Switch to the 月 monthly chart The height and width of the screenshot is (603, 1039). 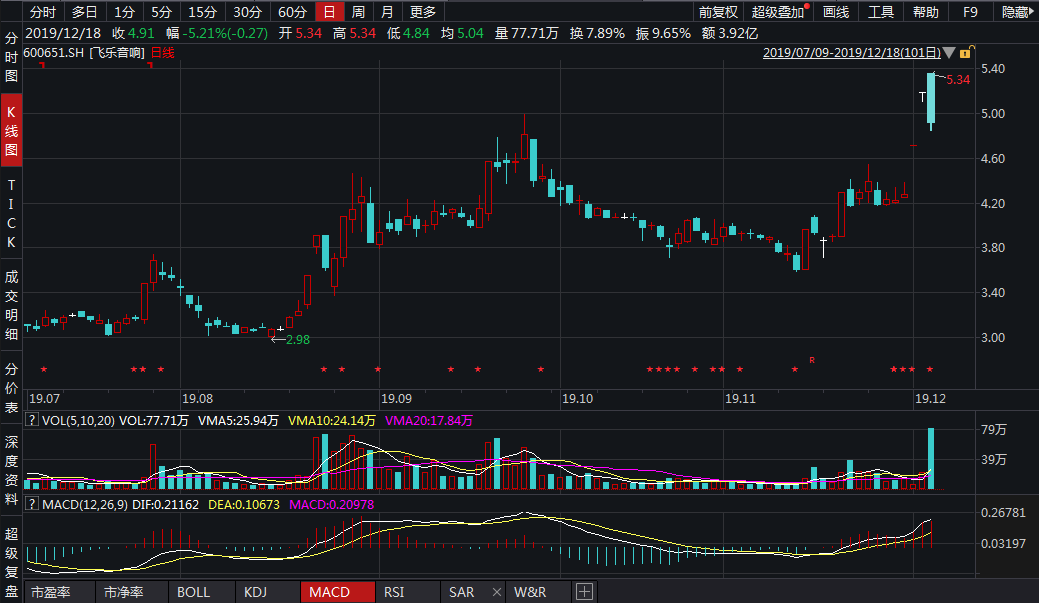387,12
